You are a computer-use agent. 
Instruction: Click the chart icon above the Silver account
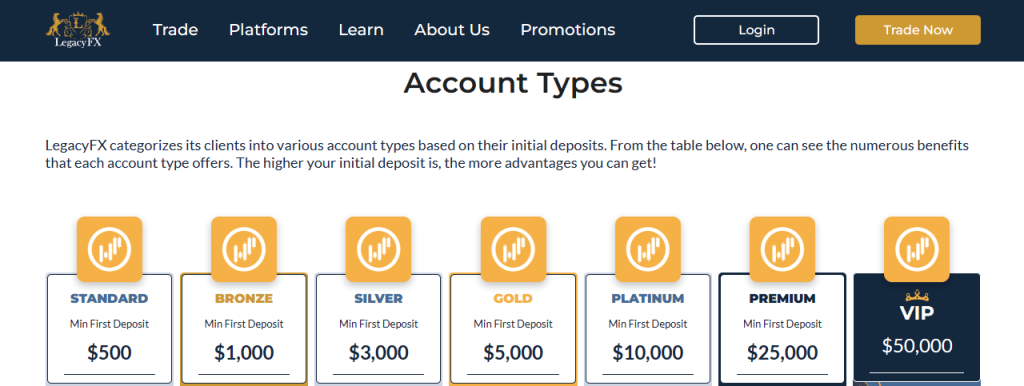click(x=378, y=249)
